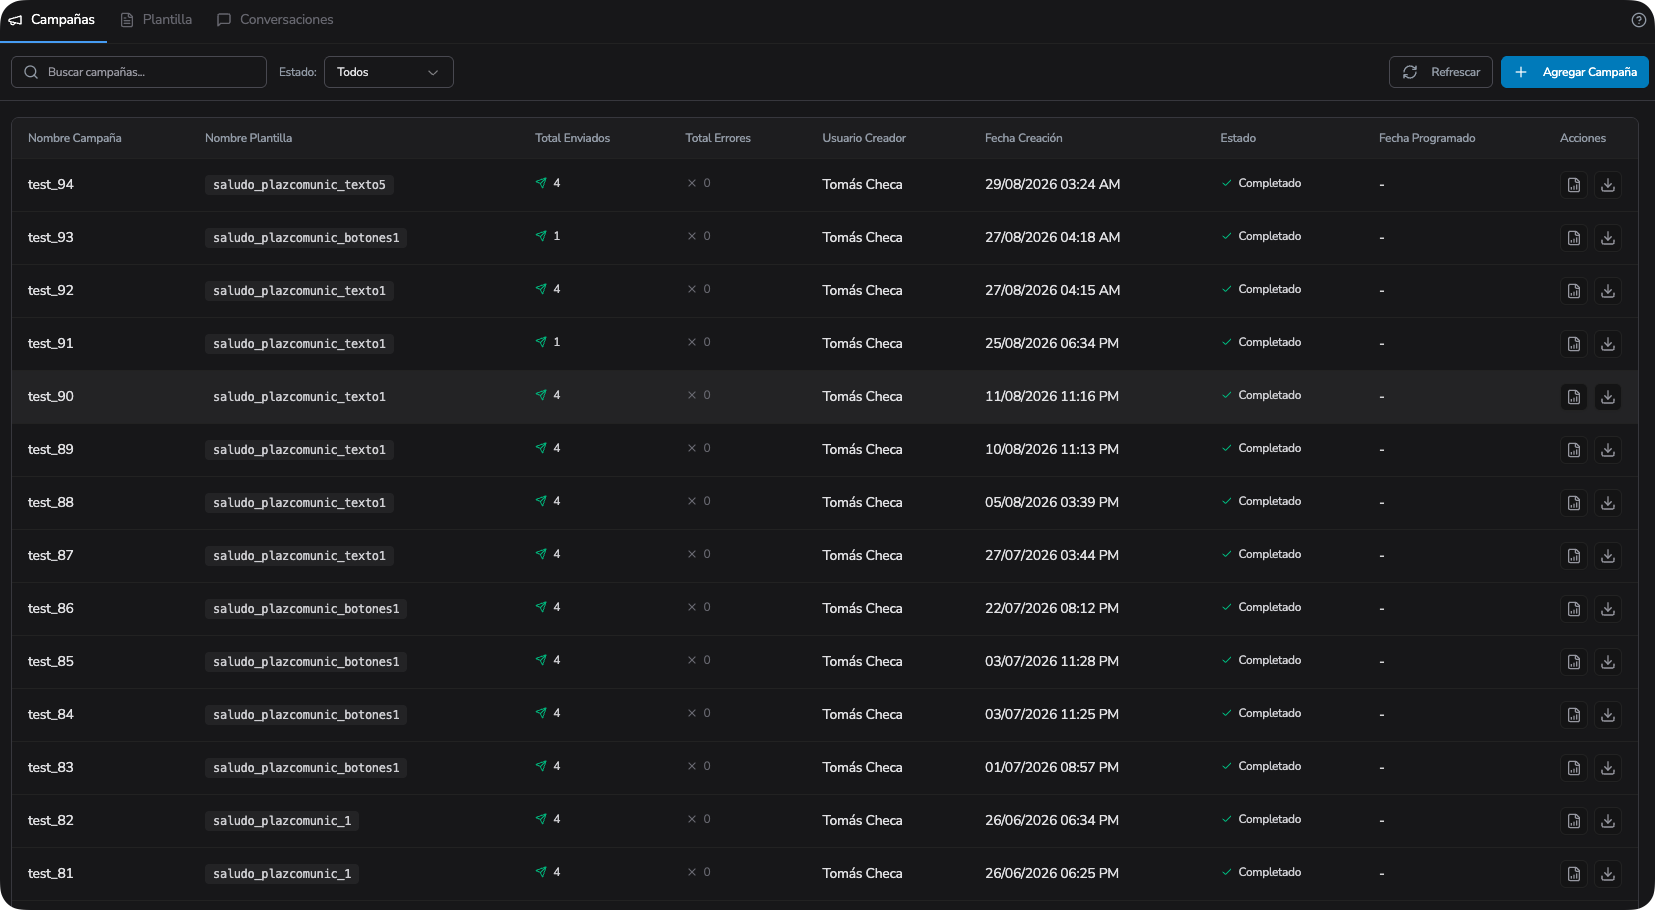Open report icon for test_93 campaign
Viewport: 1655px width, 910px height.
1574,238
